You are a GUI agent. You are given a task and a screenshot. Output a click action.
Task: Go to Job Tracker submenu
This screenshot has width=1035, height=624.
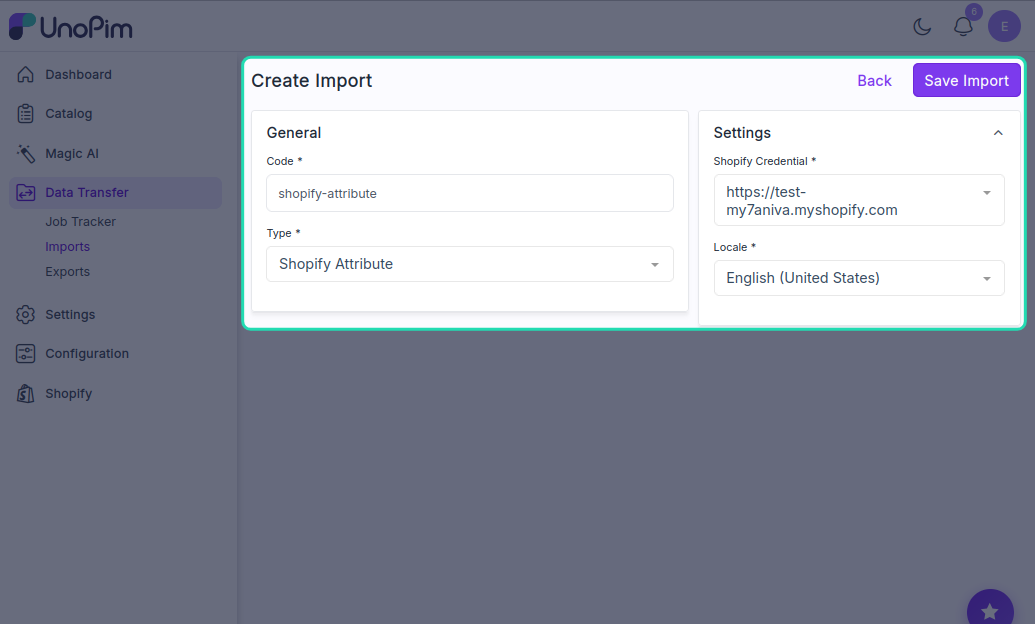pyautogui.click(x=81, y=222)
